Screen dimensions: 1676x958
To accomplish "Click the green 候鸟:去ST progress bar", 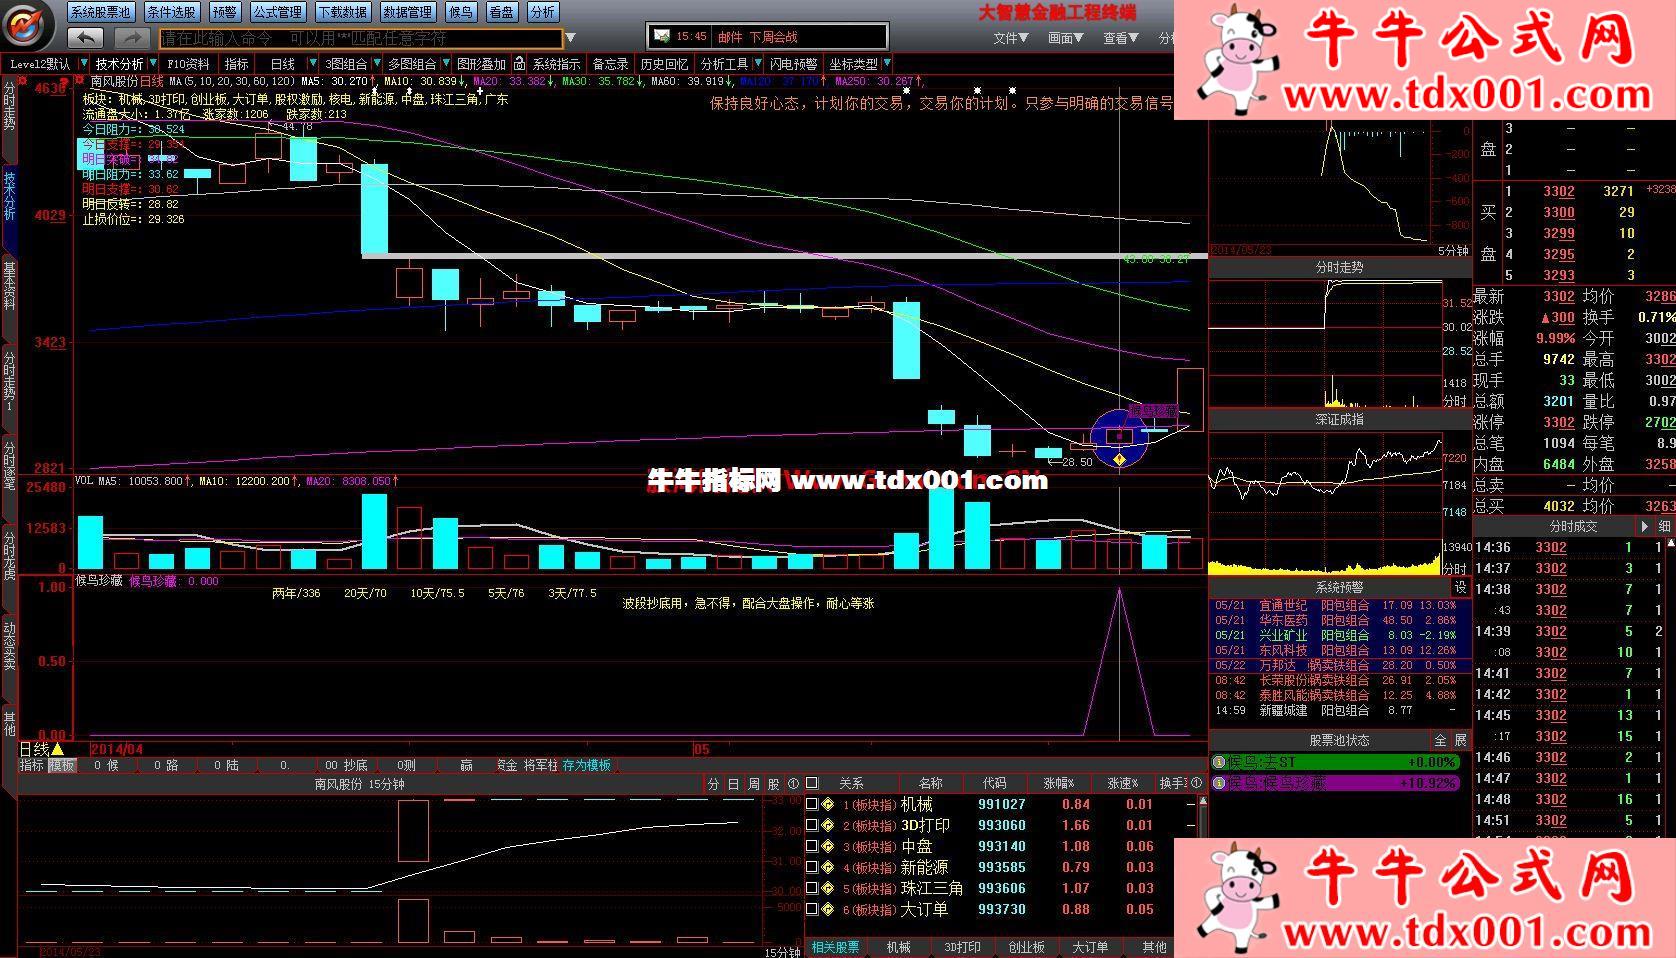I will (x=1337, y=762).
